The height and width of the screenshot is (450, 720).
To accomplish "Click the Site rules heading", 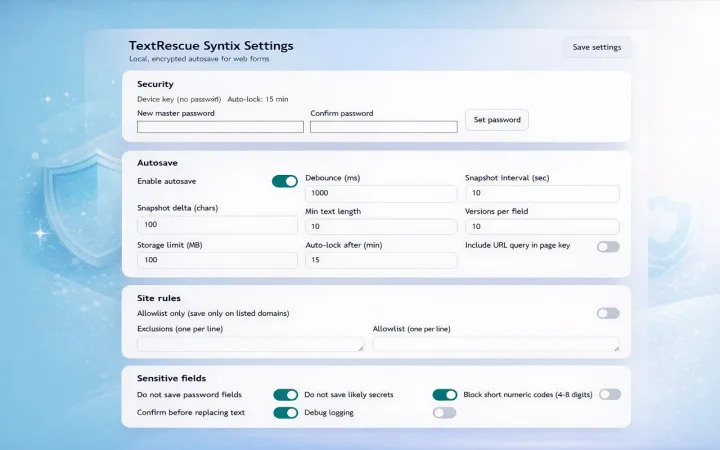I will tap(158, 298).
